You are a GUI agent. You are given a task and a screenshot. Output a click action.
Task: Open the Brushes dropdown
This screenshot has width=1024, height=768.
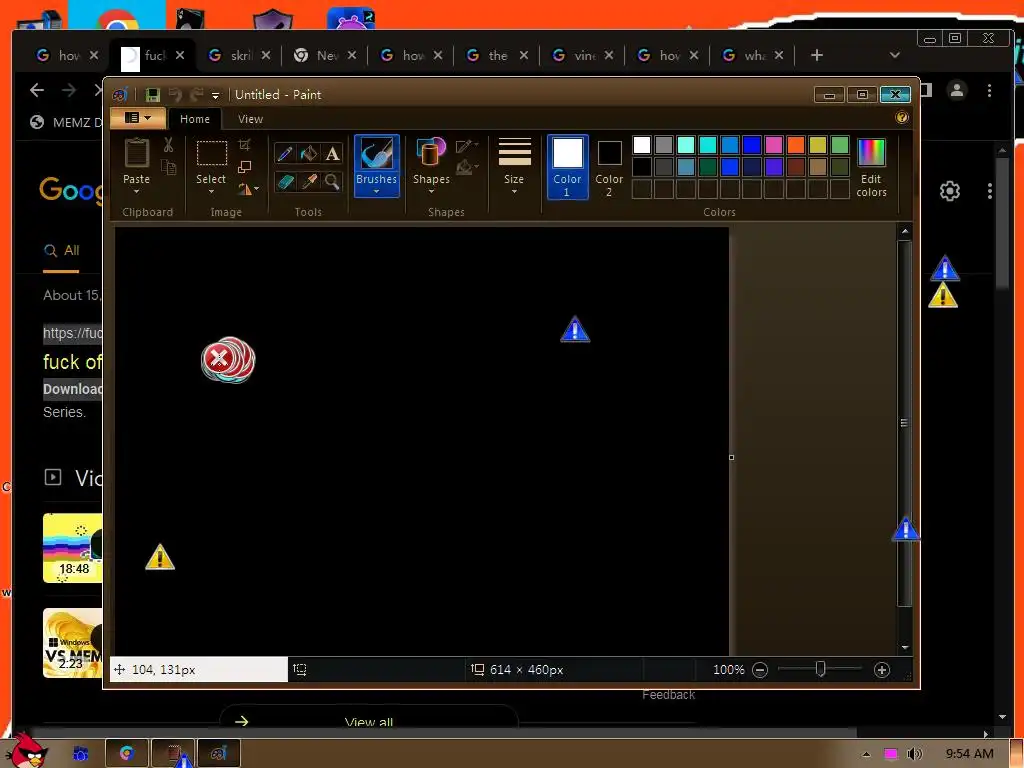click(376, 192)
